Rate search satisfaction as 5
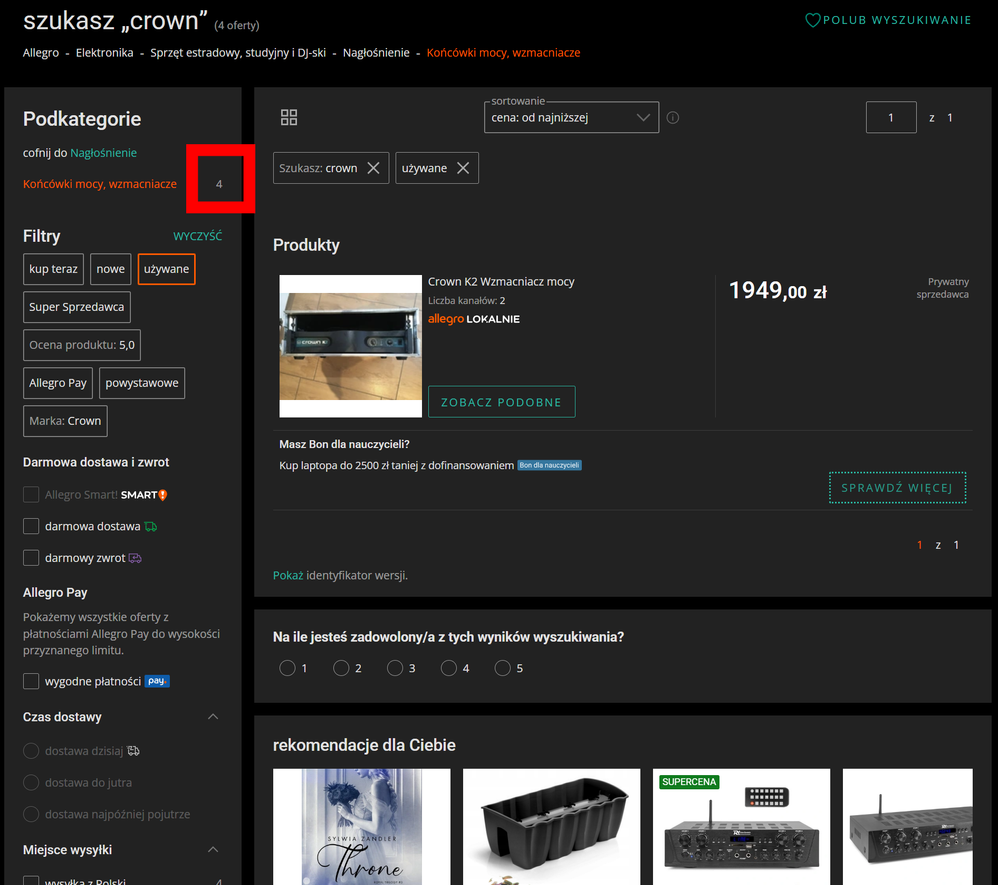 coord(503,668)
